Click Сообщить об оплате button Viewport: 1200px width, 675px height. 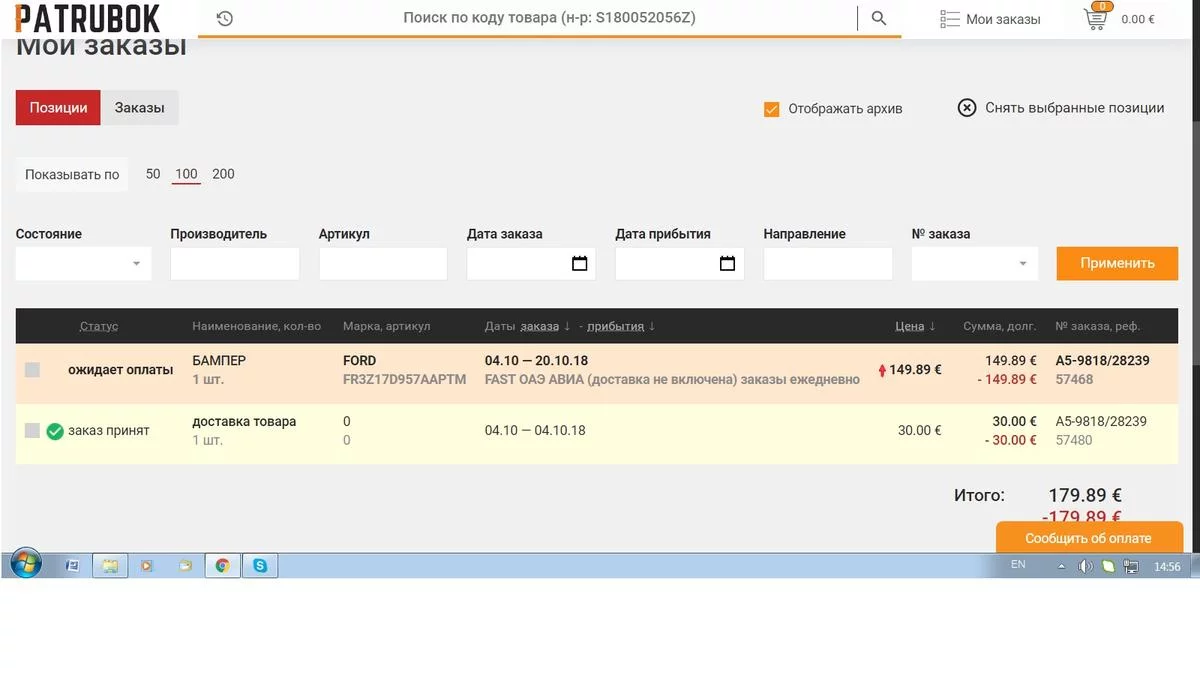coord(1088,538)
